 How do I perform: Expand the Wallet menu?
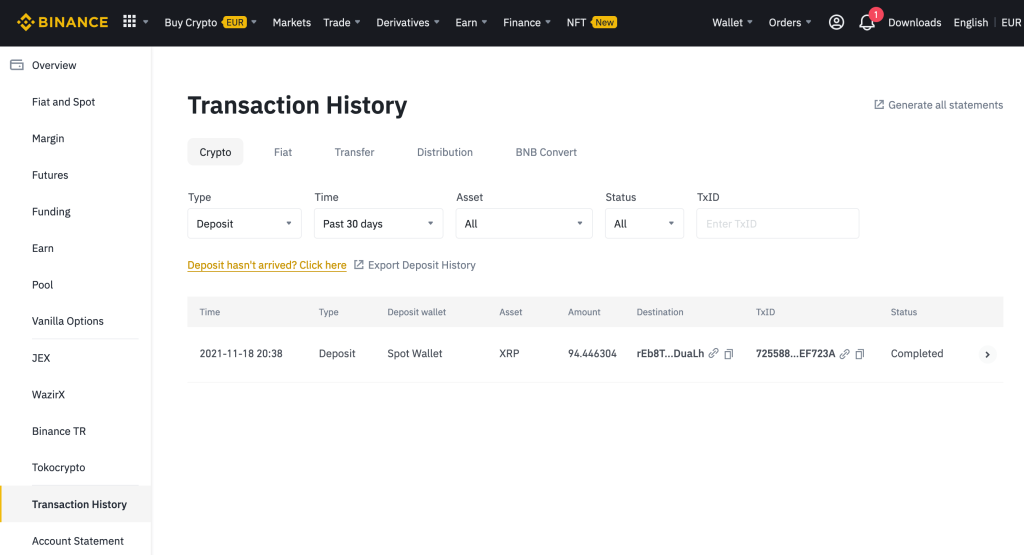click(732, 22)
